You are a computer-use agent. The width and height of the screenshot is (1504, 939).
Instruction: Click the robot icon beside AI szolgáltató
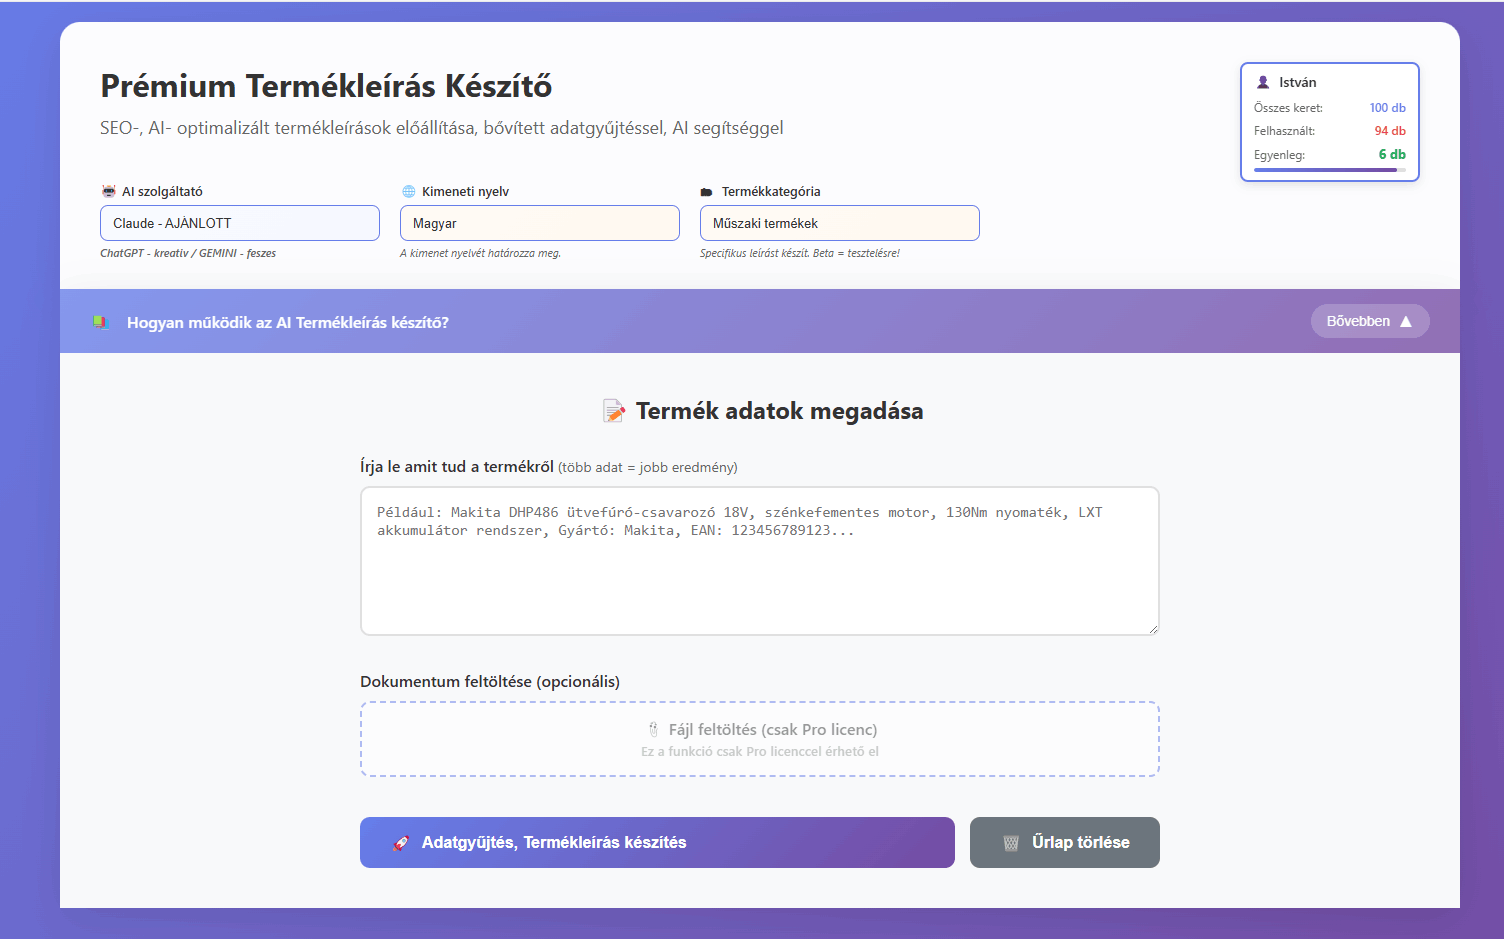click(108, 191)
